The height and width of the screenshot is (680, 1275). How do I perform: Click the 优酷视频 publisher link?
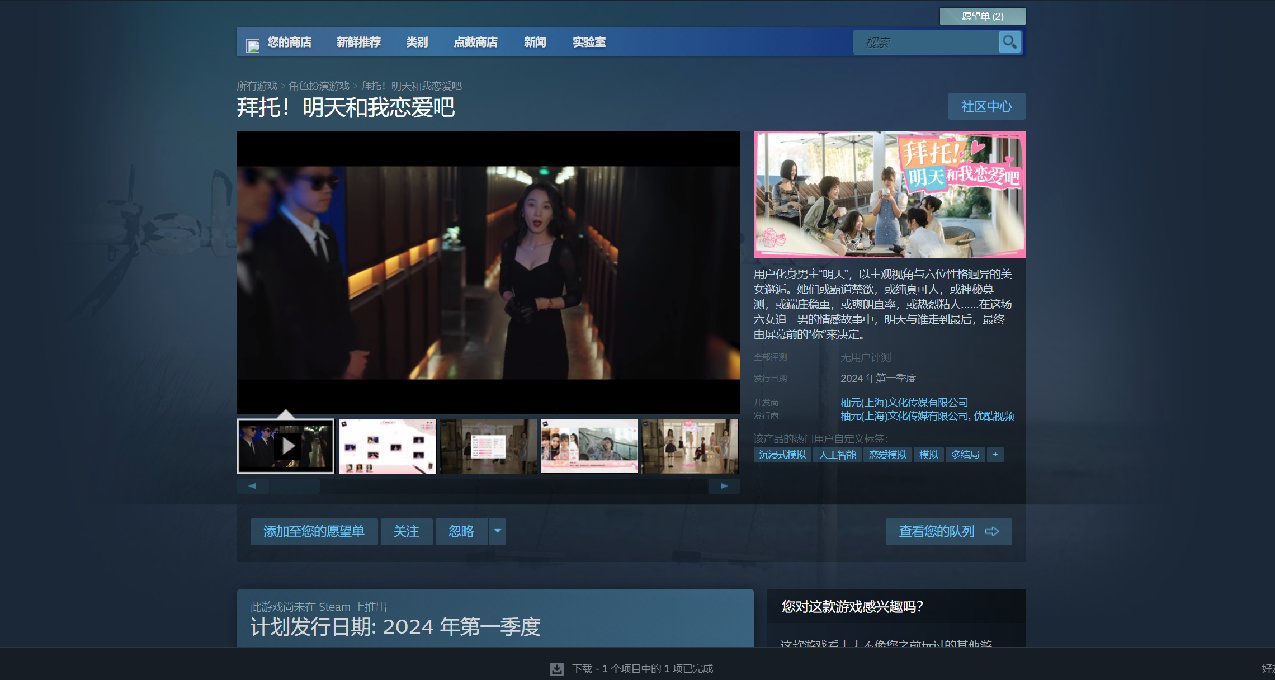pyautogui.click(x=994, y=416)
